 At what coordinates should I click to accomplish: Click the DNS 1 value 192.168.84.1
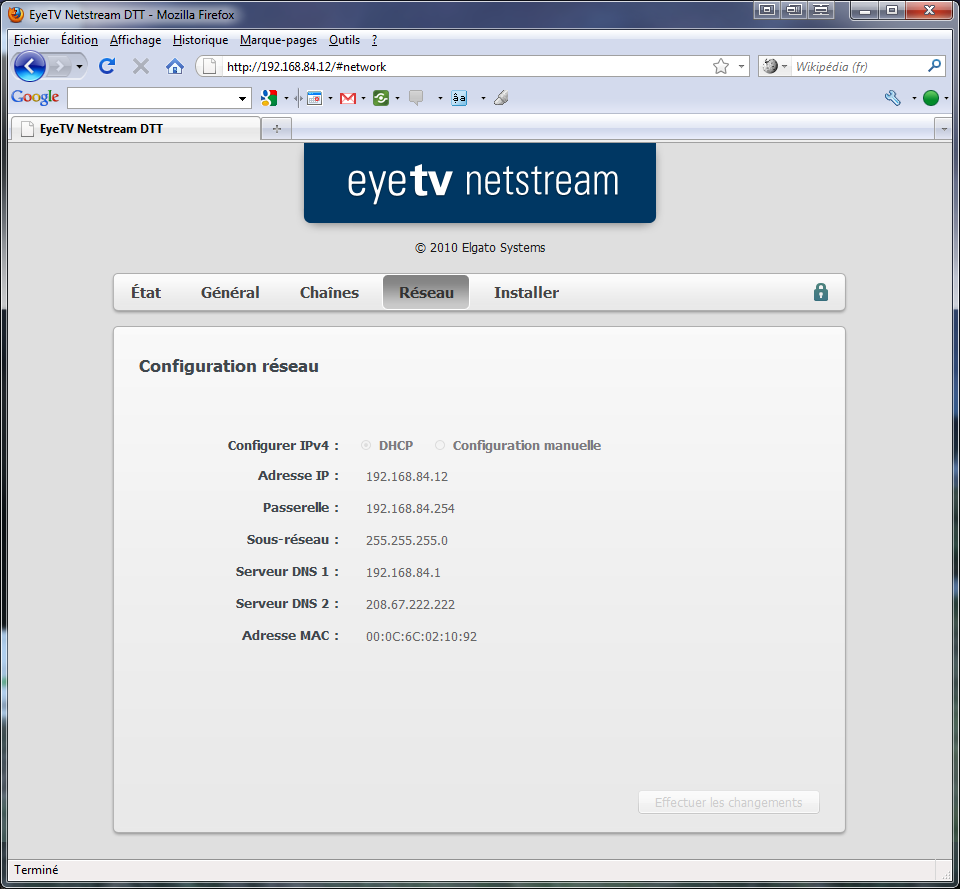[403, 572]
